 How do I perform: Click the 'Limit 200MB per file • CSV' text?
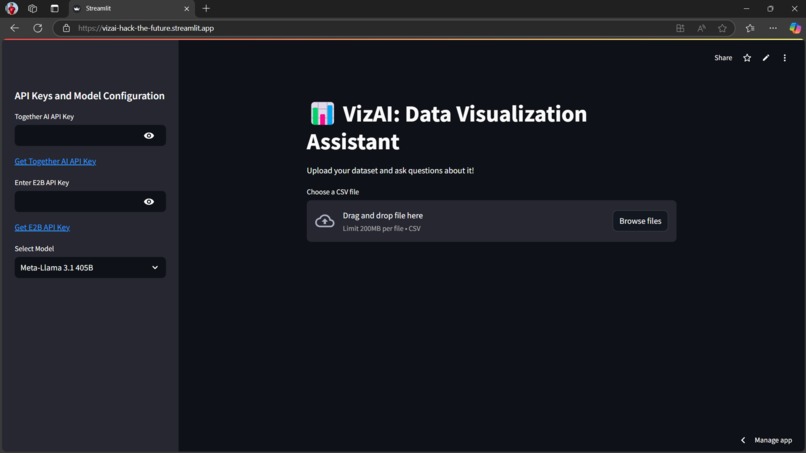(x=381, y=229)
